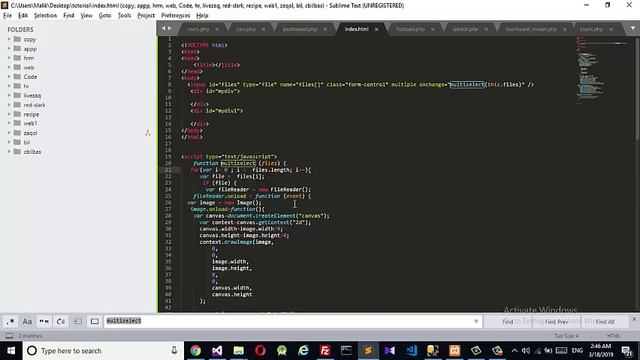The image size is (640, 360).
Task: Switch to the first tab, users.php
Action: [x=198, y=29]
